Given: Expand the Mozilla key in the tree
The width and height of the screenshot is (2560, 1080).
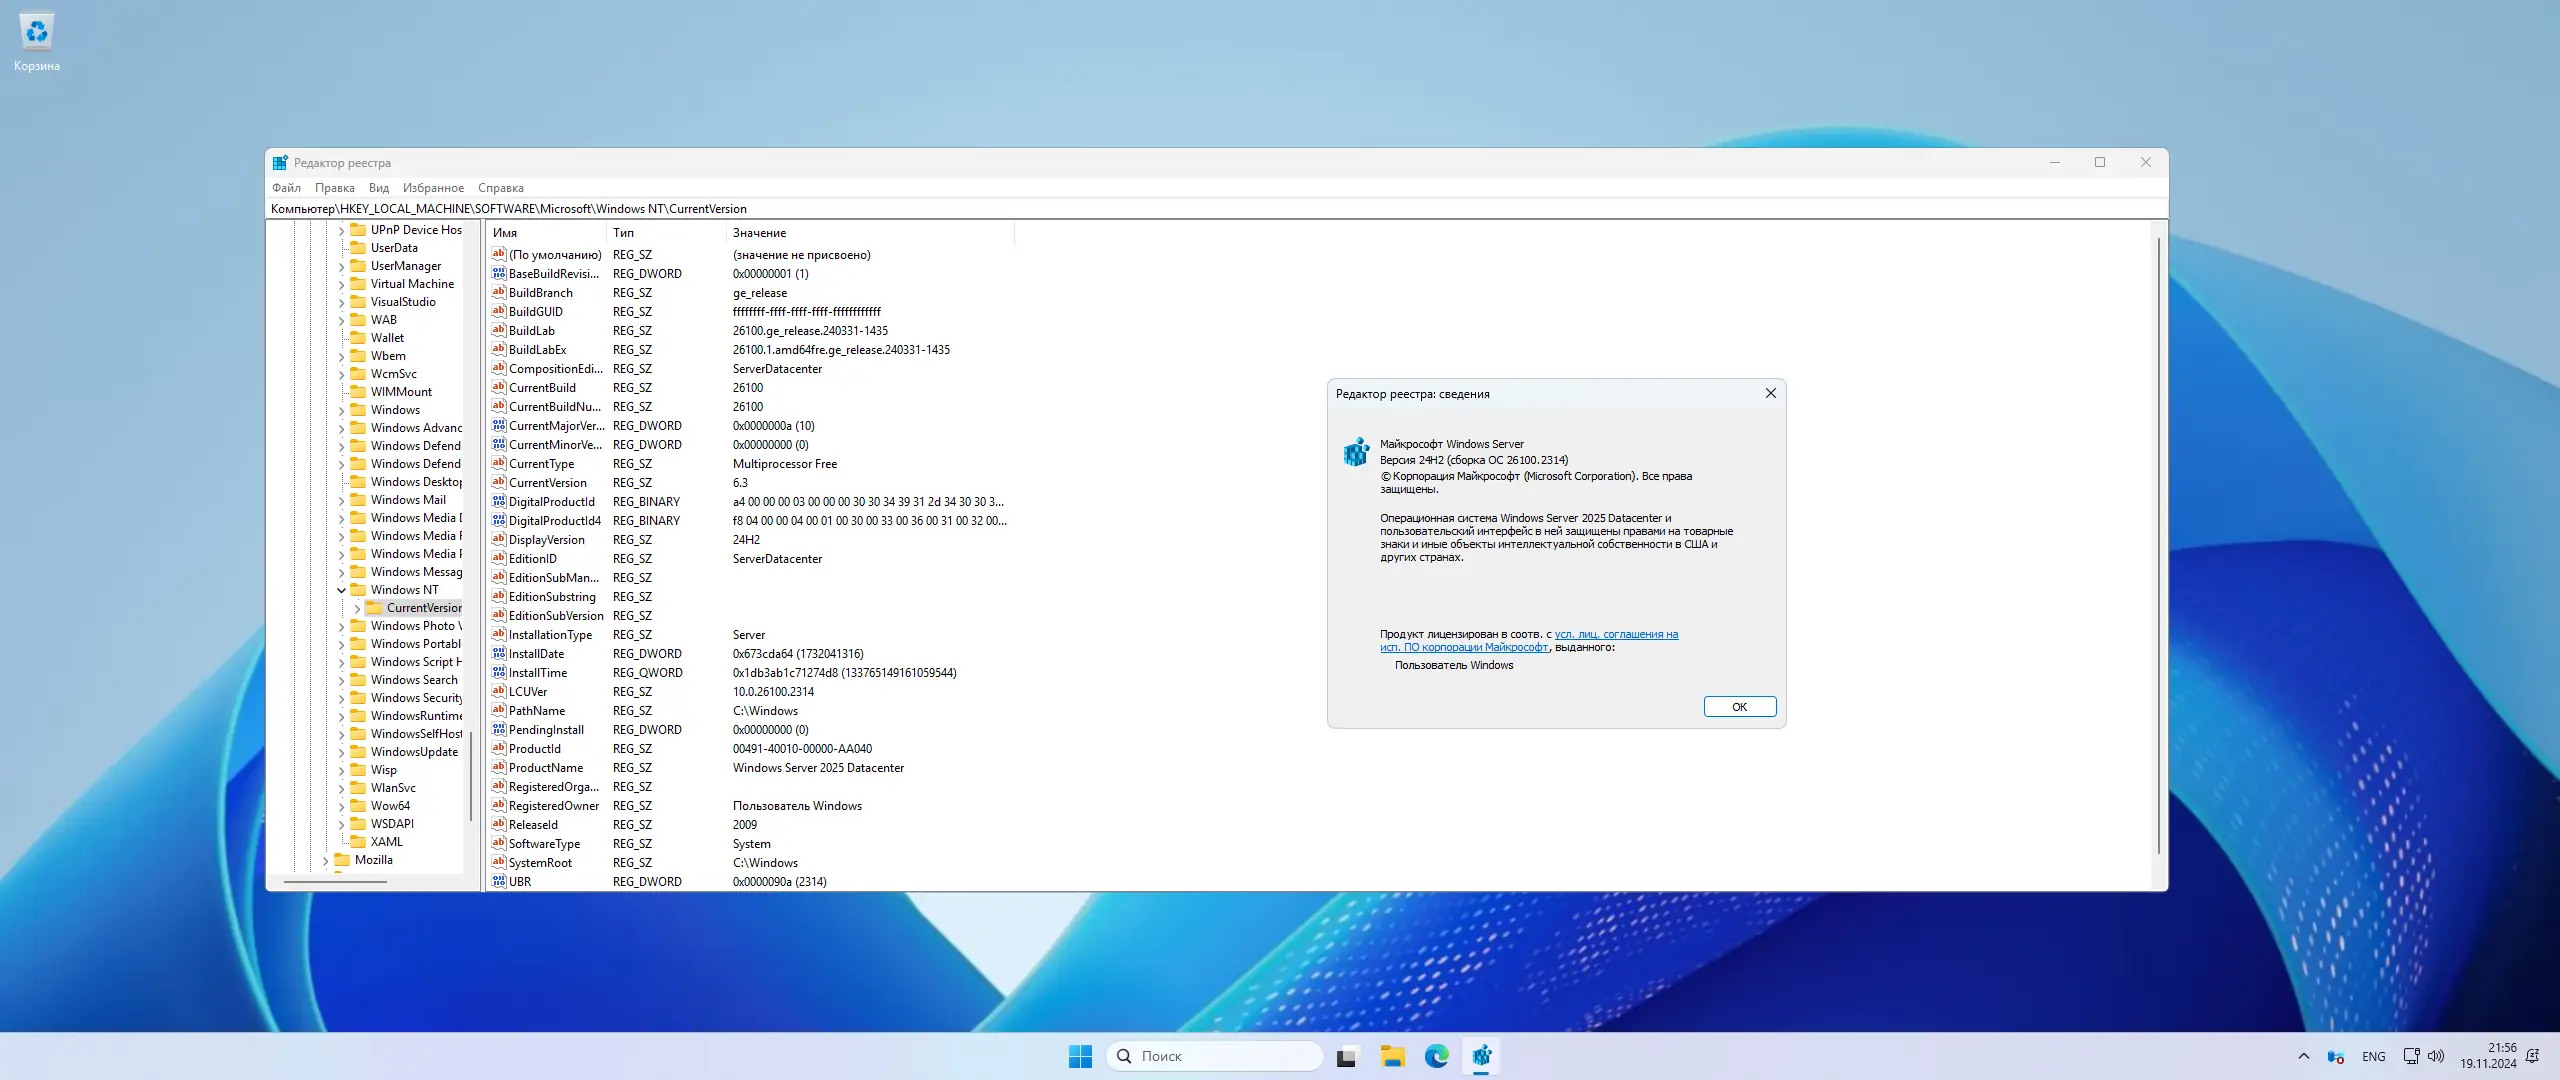Looking at the screenshot, I should pos(325,860).
